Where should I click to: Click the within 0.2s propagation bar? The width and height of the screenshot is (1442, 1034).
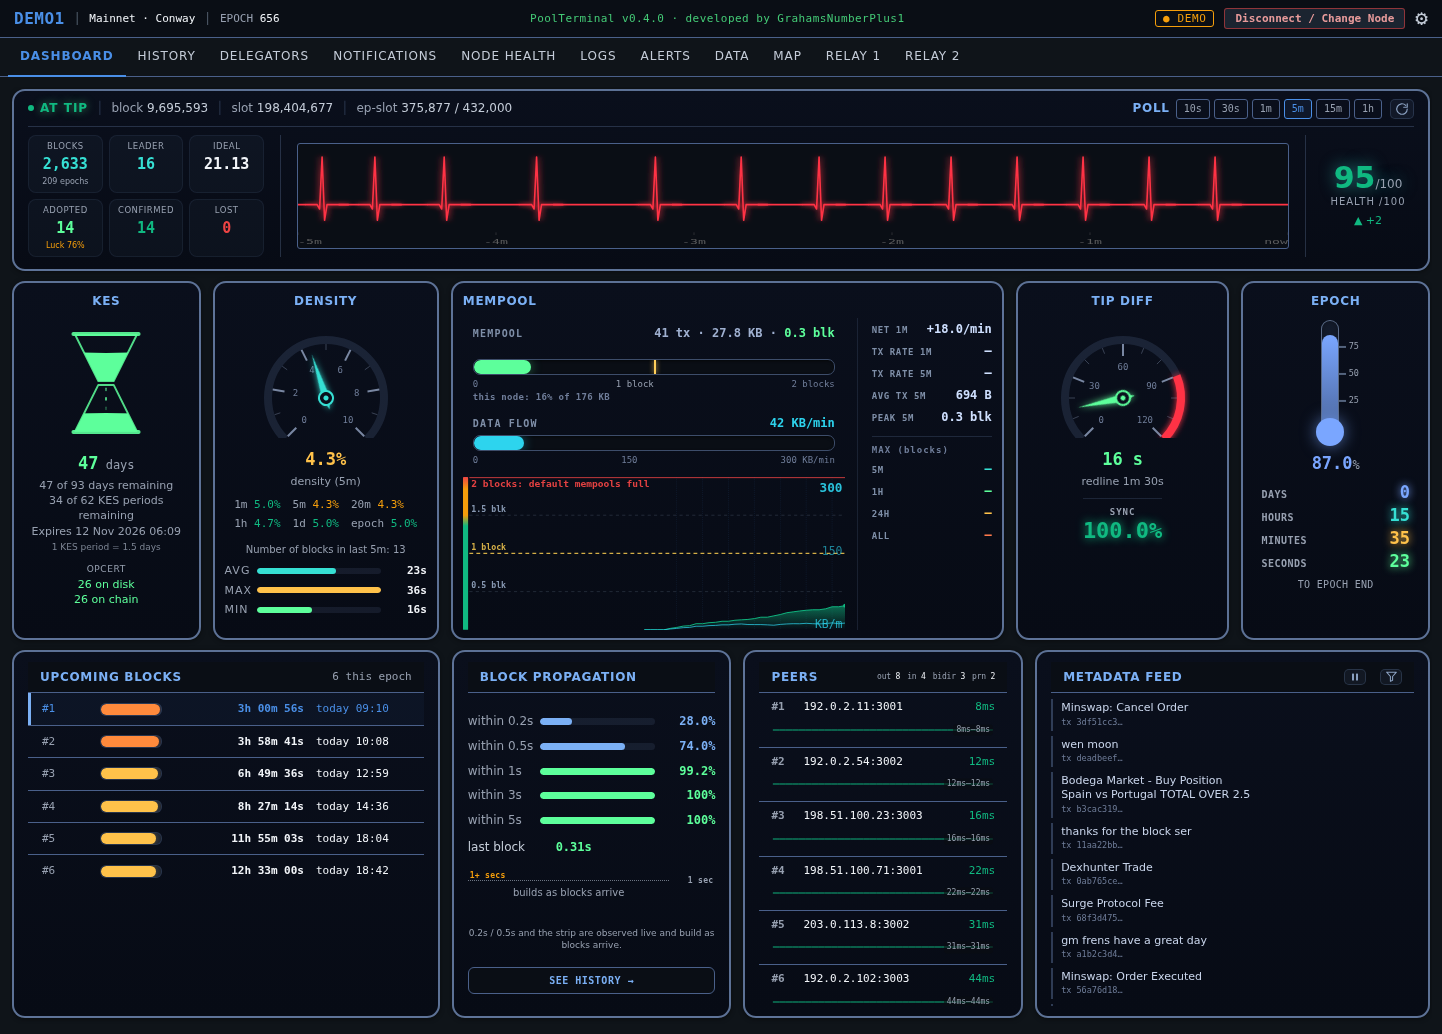[x=597, y=721]
